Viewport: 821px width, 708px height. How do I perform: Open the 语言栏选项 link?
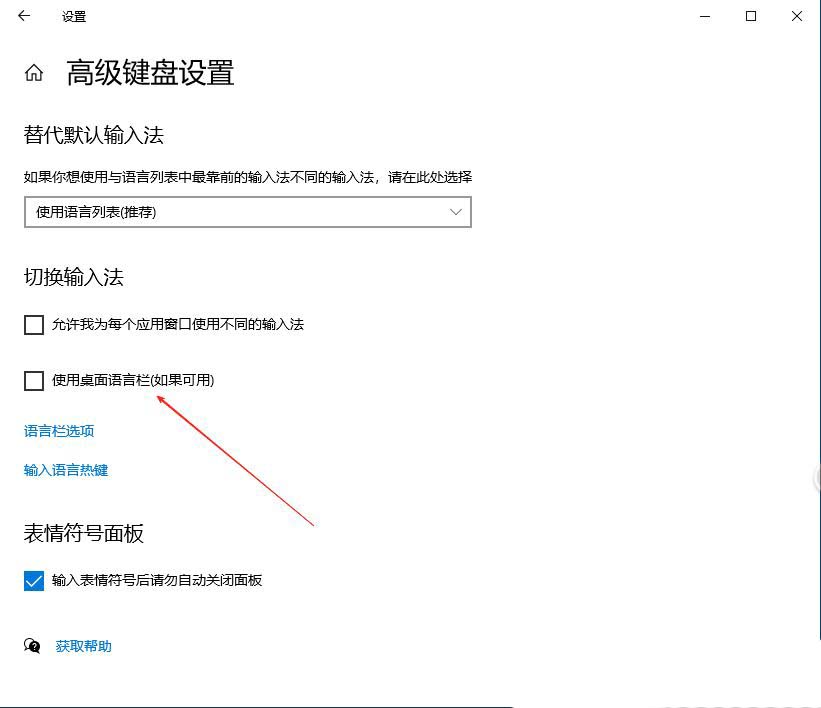pos(59,431)
